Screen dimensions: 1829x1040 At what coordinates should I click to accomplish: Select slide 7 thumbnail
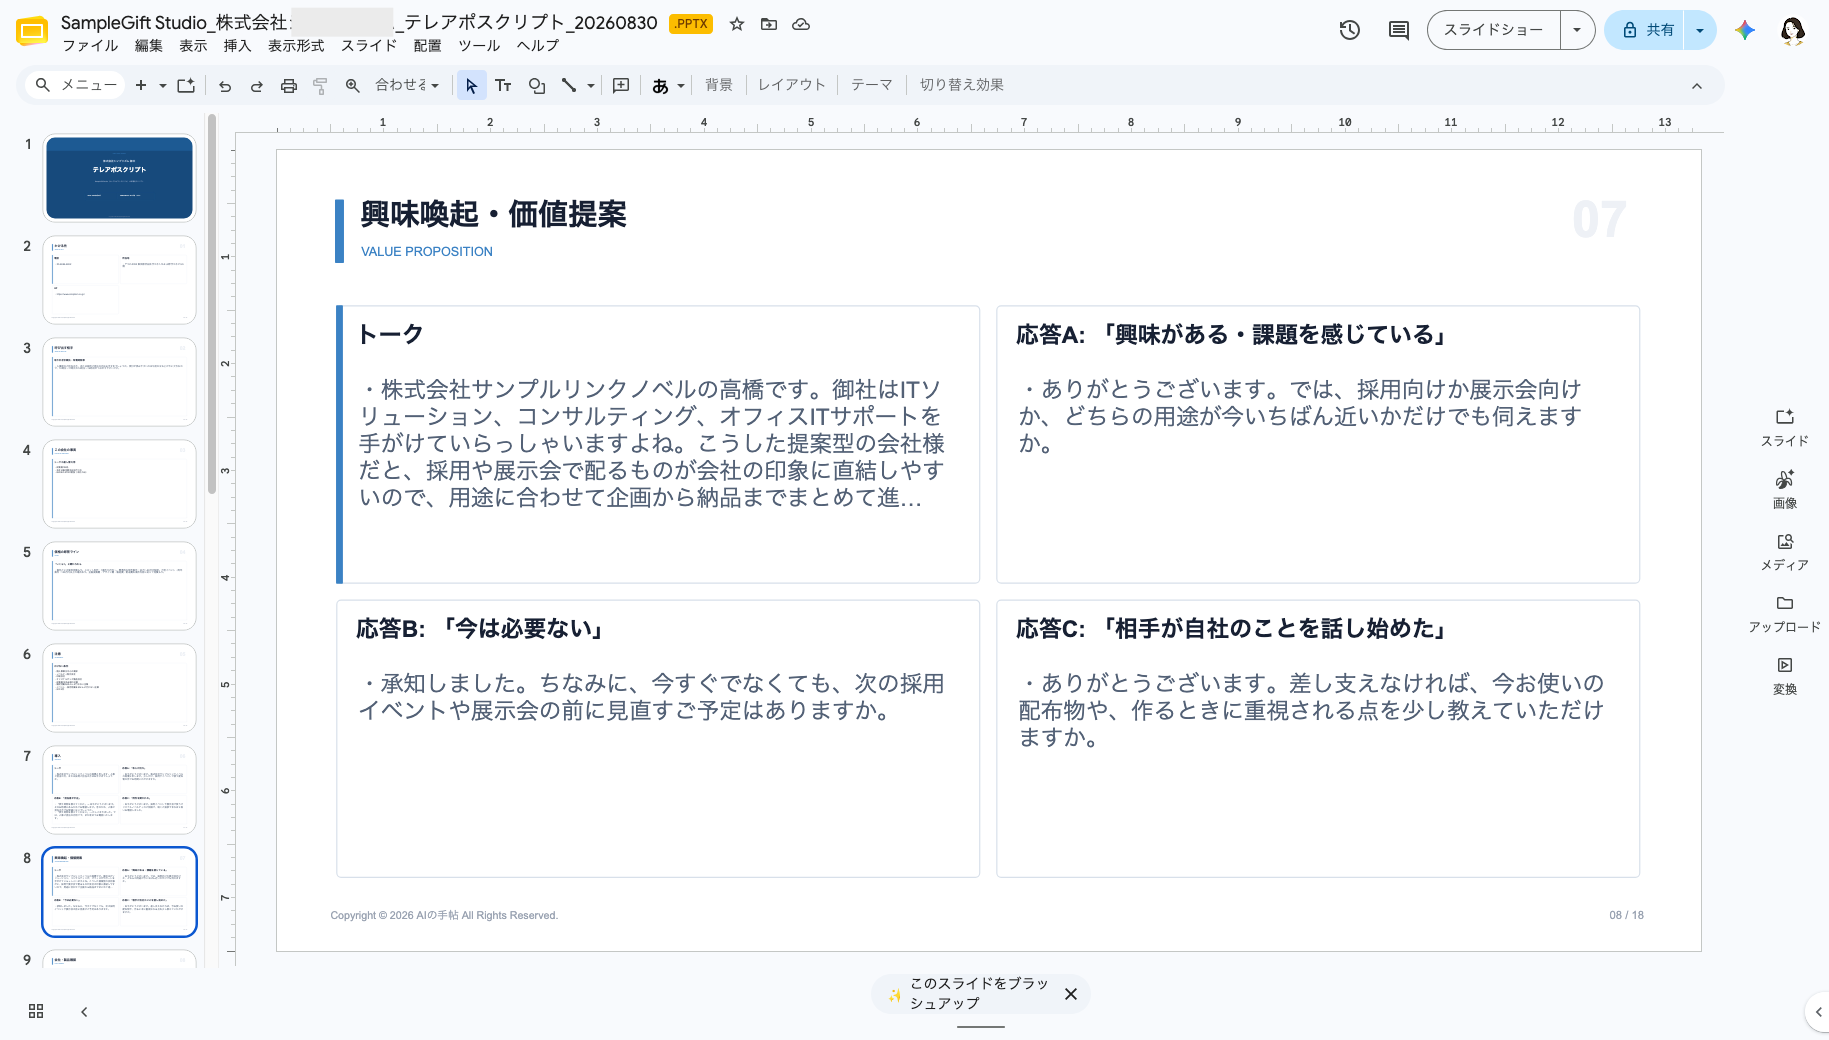pyautogui.click(x=119, y=790)
